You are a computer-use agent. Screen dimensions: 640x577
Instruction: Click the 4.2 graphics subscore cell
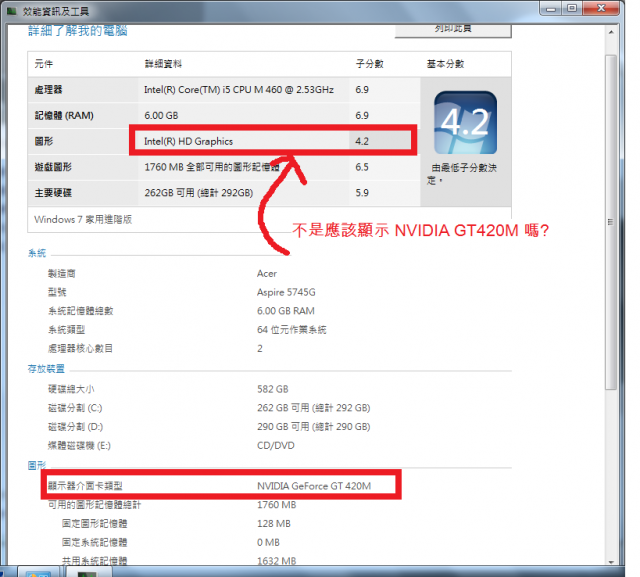362,141
